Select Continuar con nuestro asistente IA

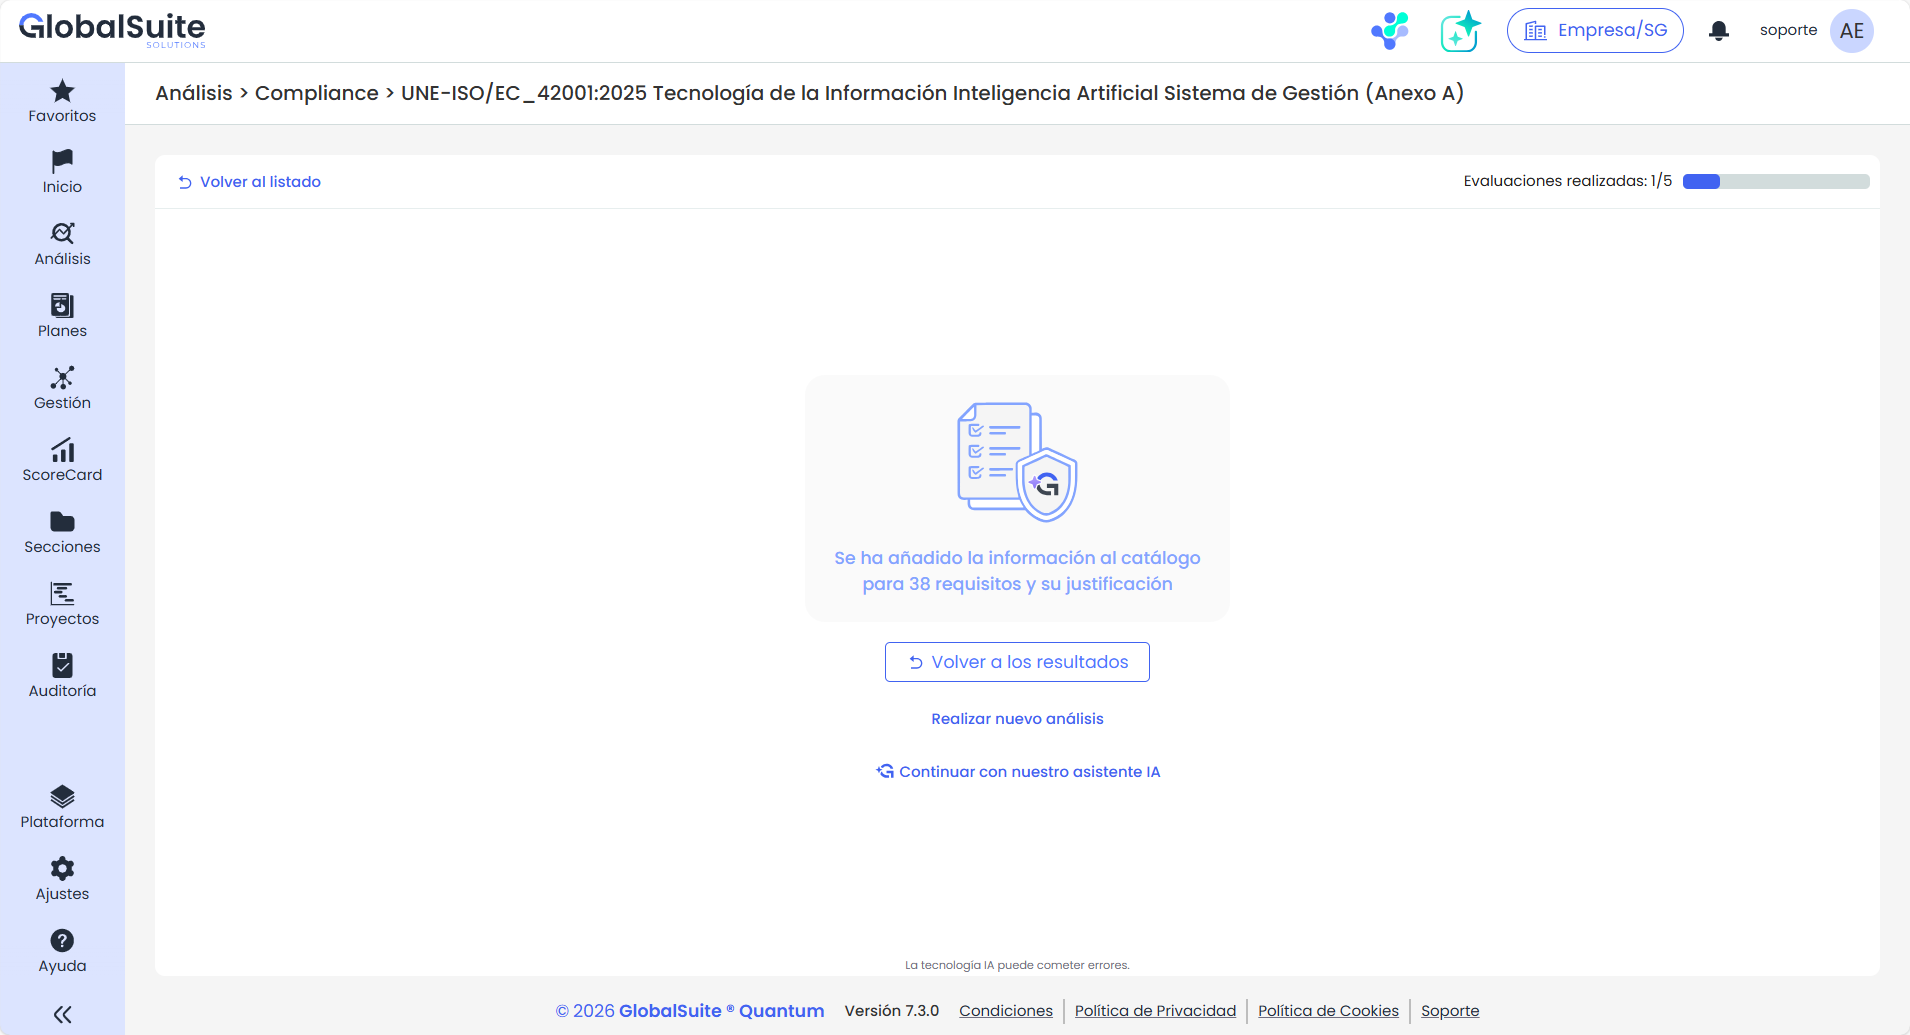(1017, 771)
